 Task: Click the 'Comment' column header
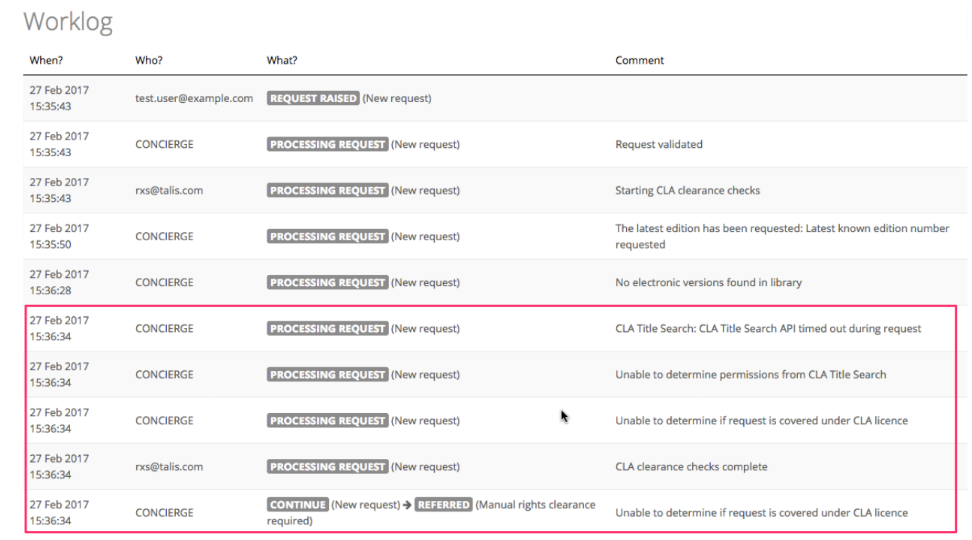pos(639,60)
